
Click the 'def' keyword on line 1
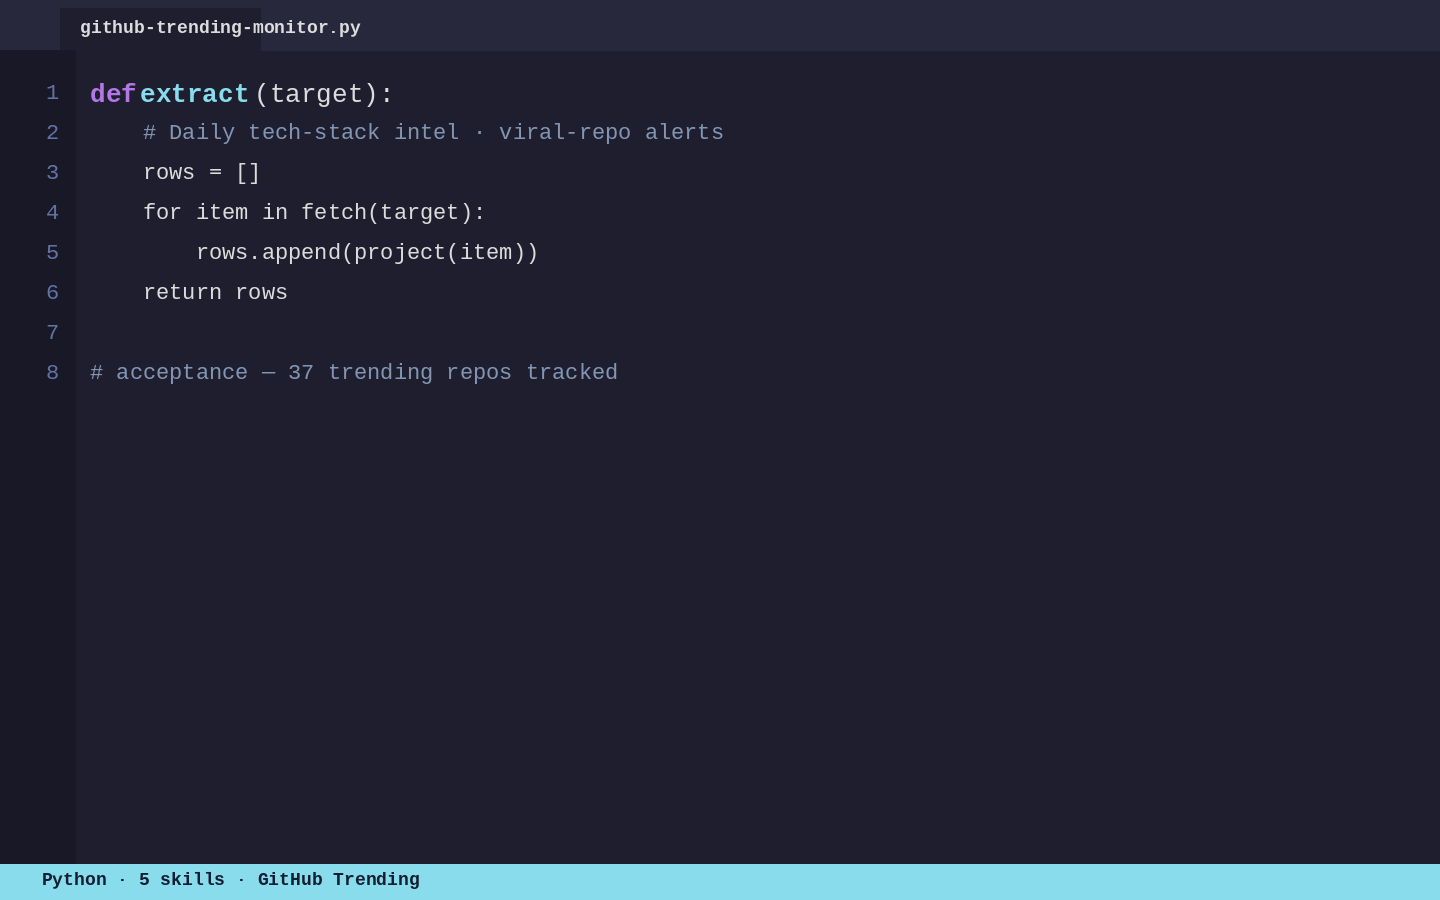coord(113,94)
